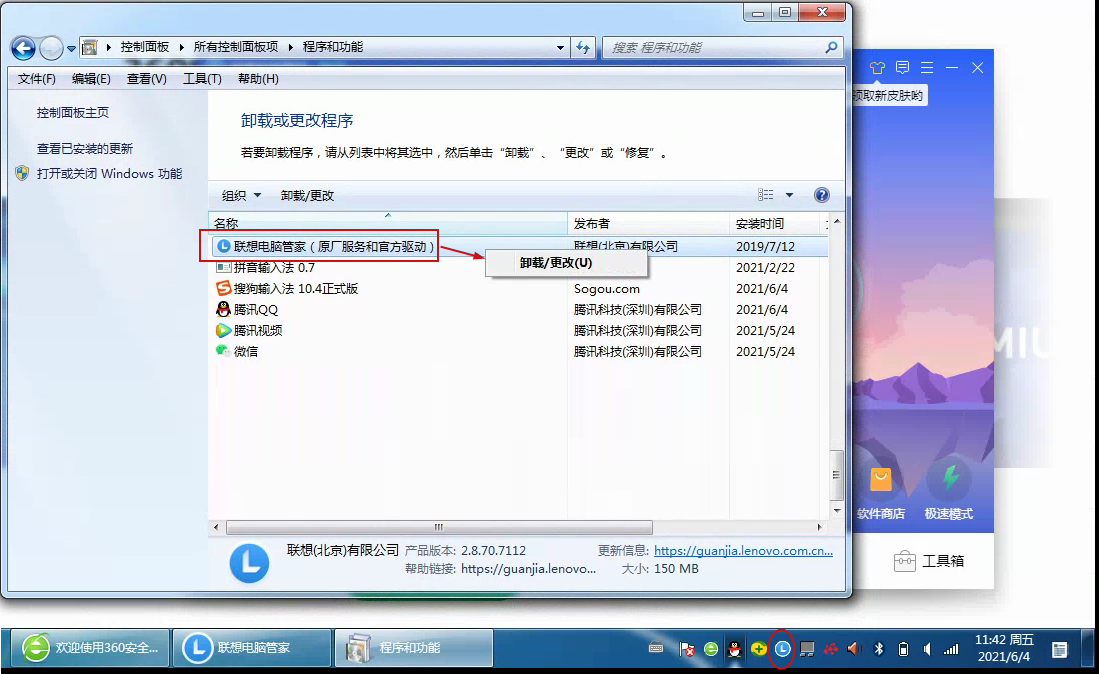
Task: Switch to 欢迎使用360安全 taskbar item
Action: (x=90, y=648)
